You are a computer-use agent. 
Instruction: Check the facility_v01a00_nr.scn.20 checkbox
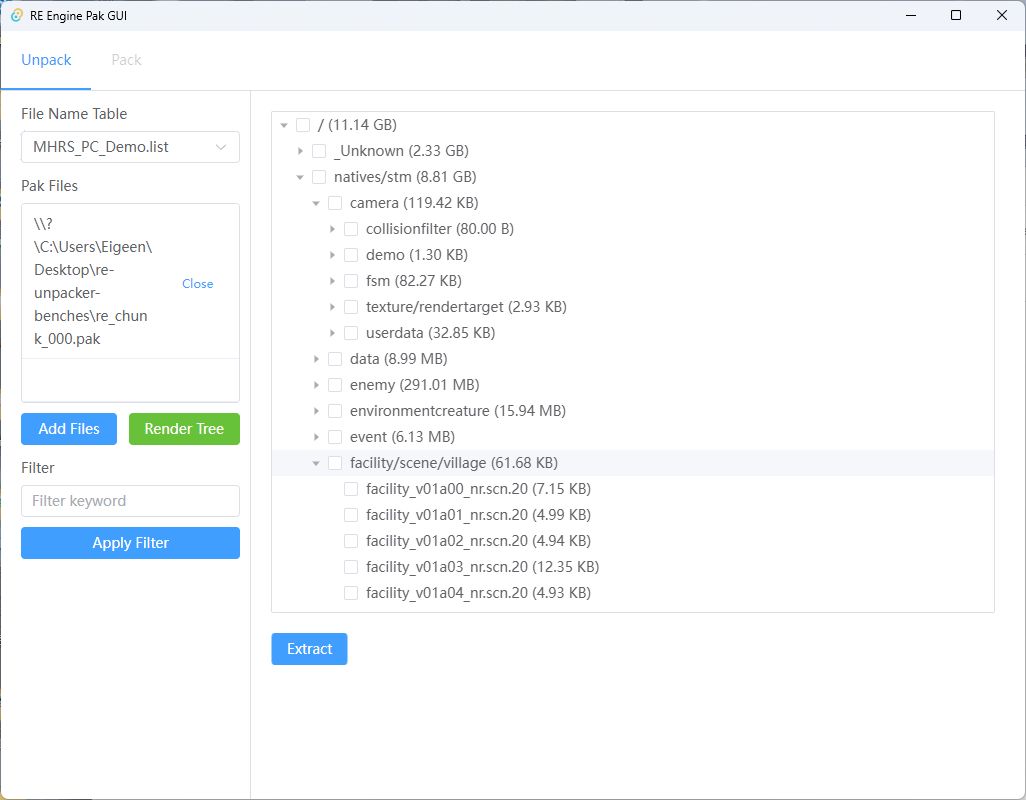351,488
